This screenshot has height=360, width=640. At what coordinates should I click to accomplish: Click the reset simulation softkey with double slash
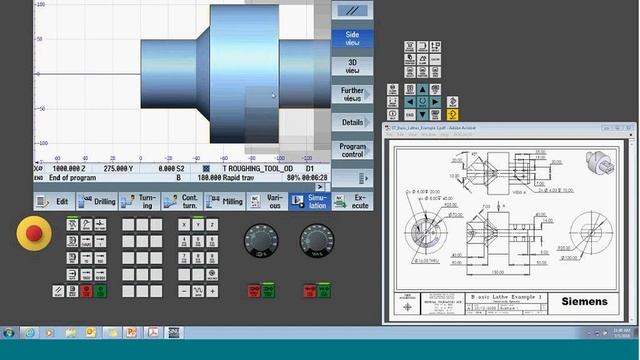click(352, 11)
